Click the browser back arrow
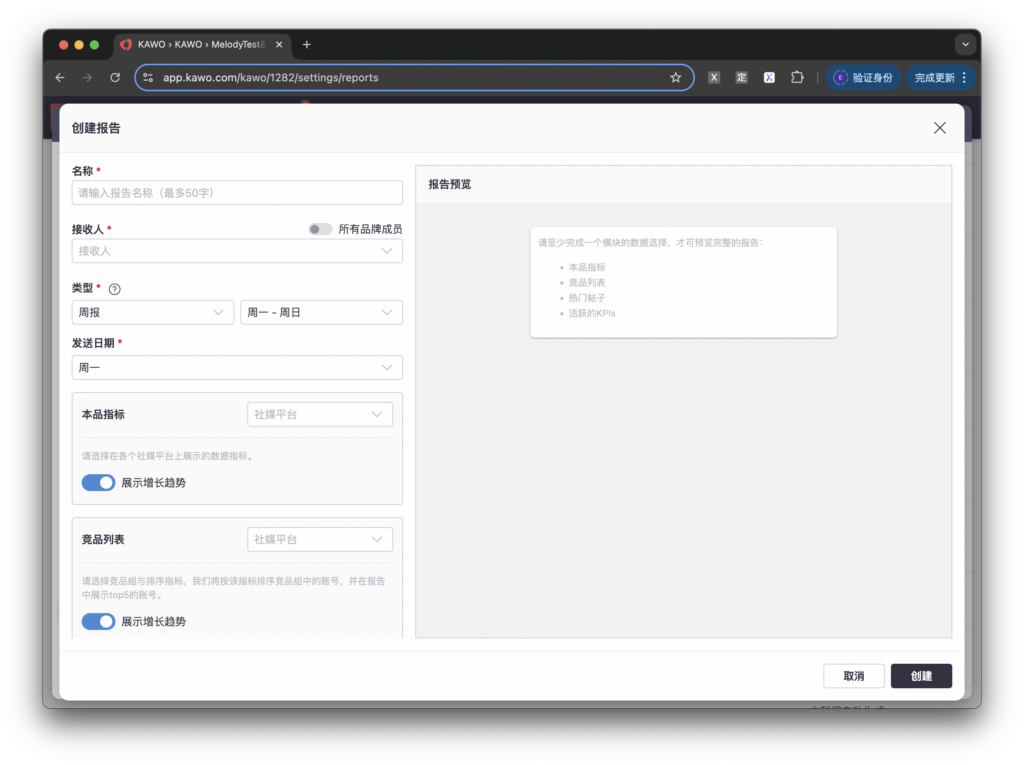1024x765 pixels. [60, 78]
